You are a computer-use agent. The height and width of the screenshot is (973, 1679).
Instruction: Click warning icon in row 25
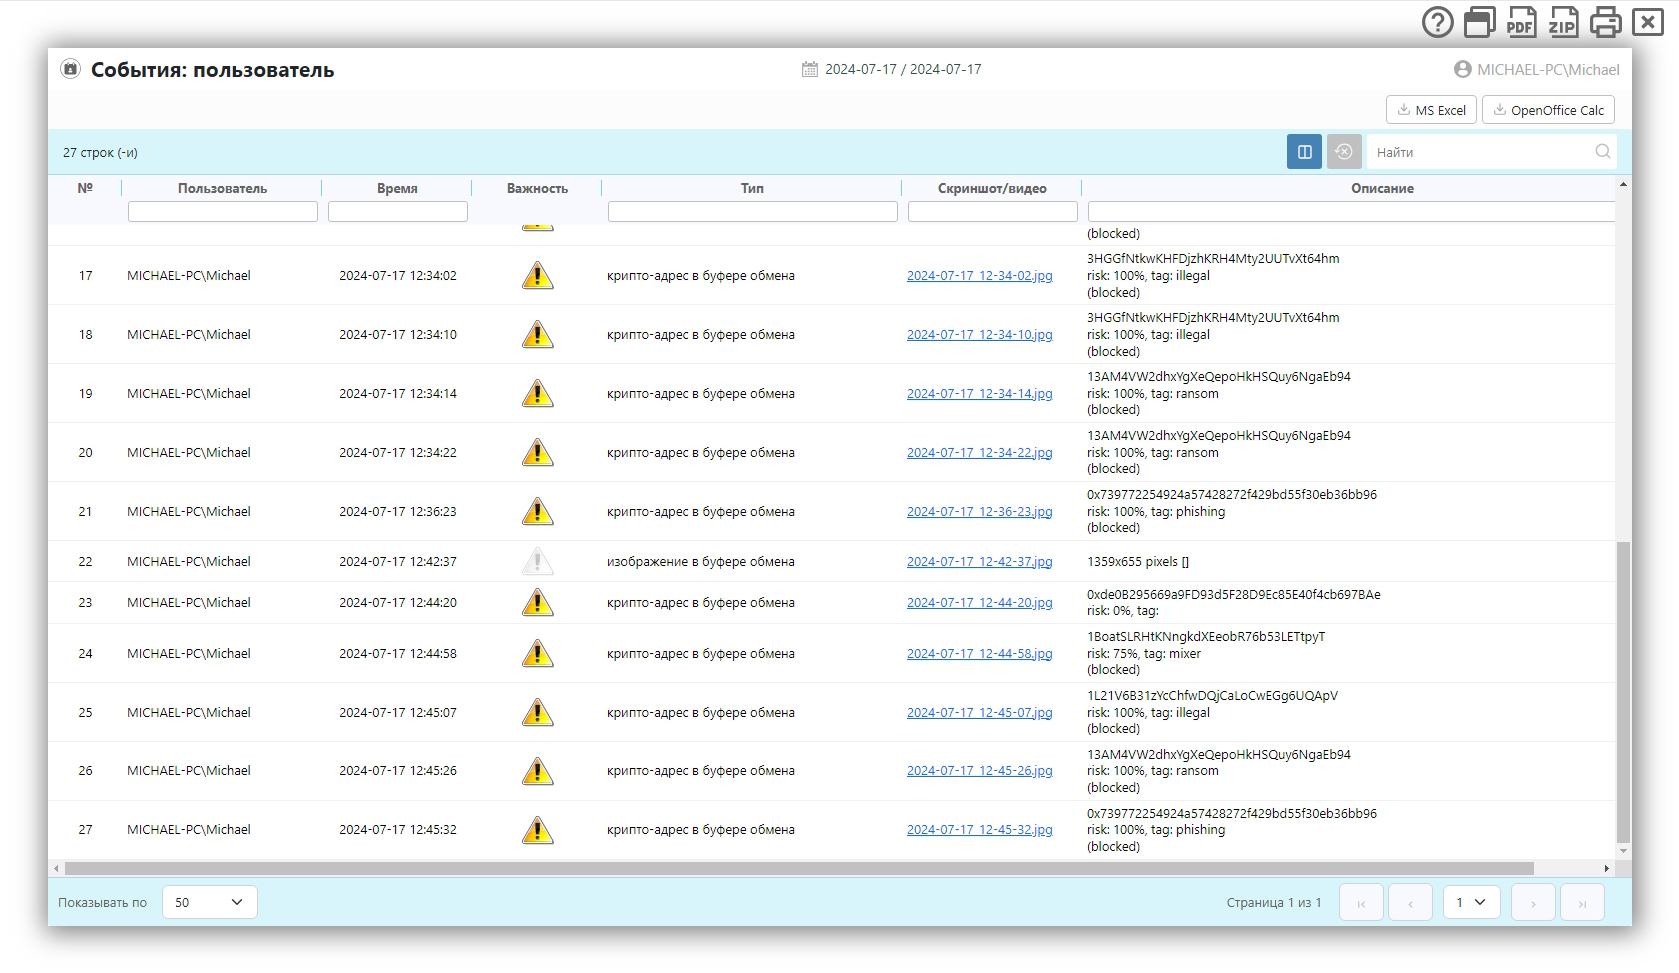[537, 712]
